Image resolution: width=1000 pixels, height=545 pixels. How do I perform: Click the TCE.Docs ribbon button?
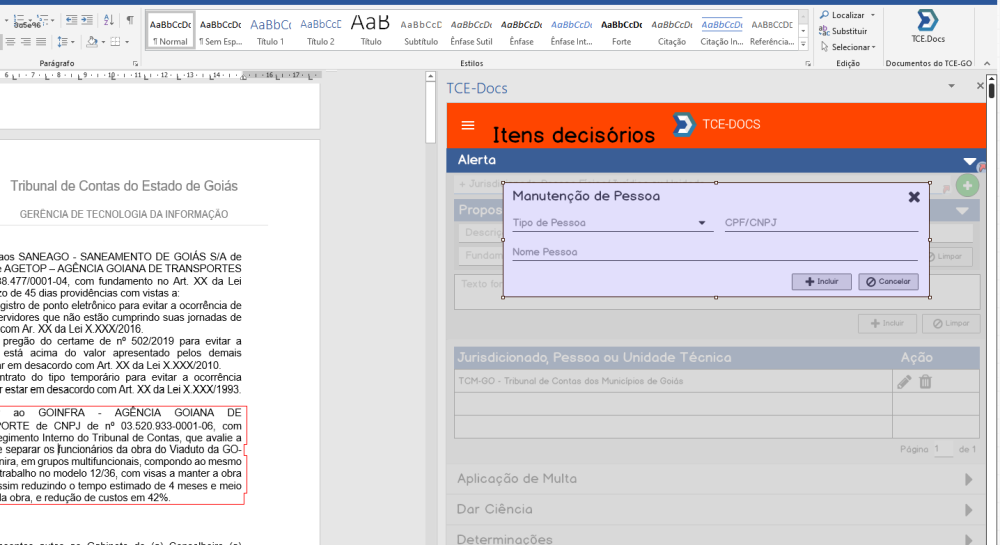tap(927, 27)
